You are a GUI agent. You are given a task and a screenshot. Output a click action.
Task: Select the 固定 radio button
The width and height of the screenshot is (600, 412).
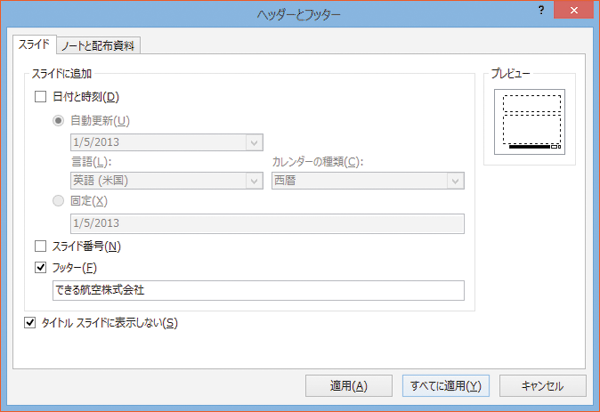(x=58, y=201)
